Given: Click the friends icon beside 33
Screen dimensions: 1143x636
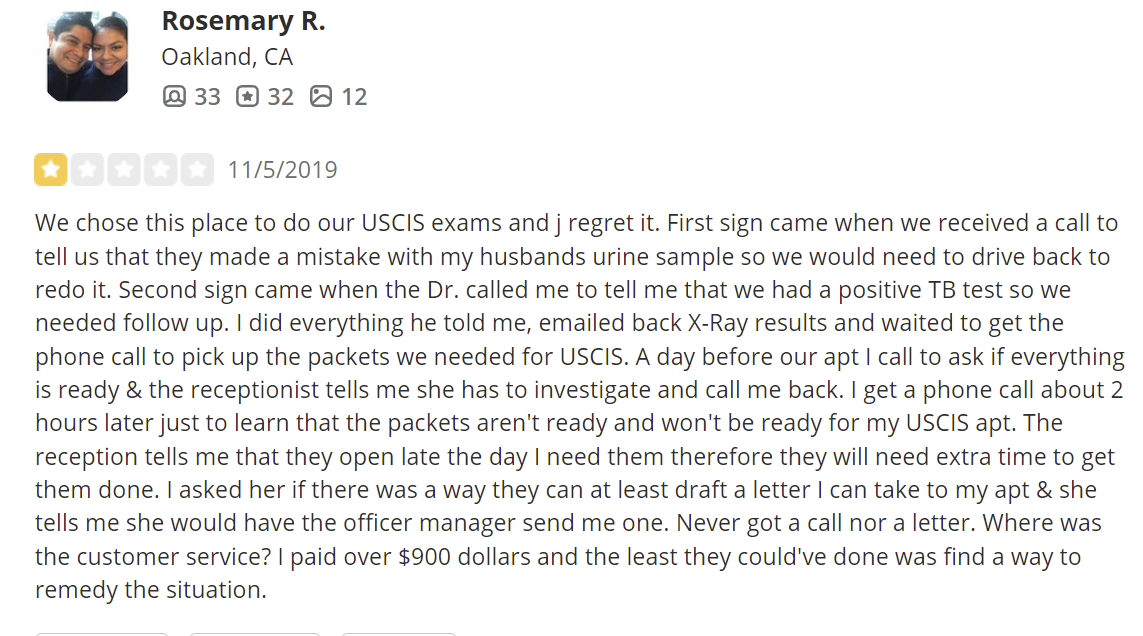Looking at the screenshot, I should [x=174, y=96].
